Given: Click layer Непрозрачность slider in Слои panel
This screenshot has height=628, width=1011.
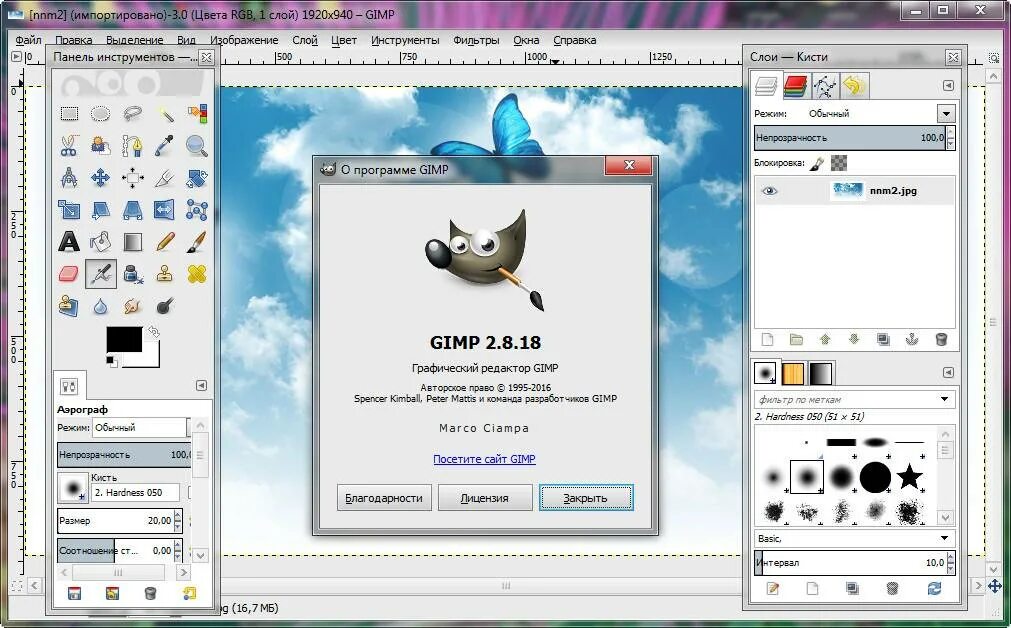Looking at the screenshot, I should point(850,138).
